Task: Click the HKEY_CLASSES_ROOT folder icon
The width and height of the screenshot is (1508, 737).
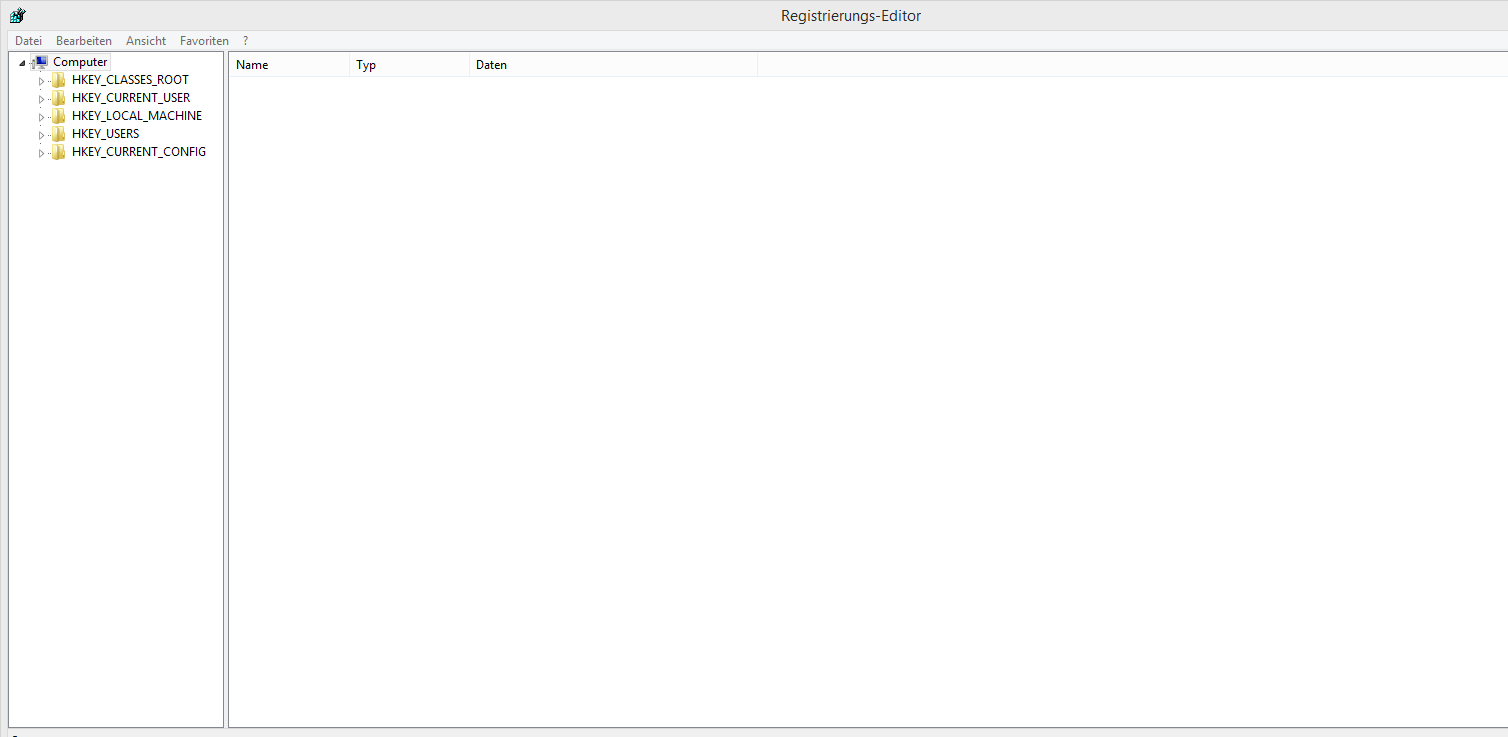Action: (59, 80)
